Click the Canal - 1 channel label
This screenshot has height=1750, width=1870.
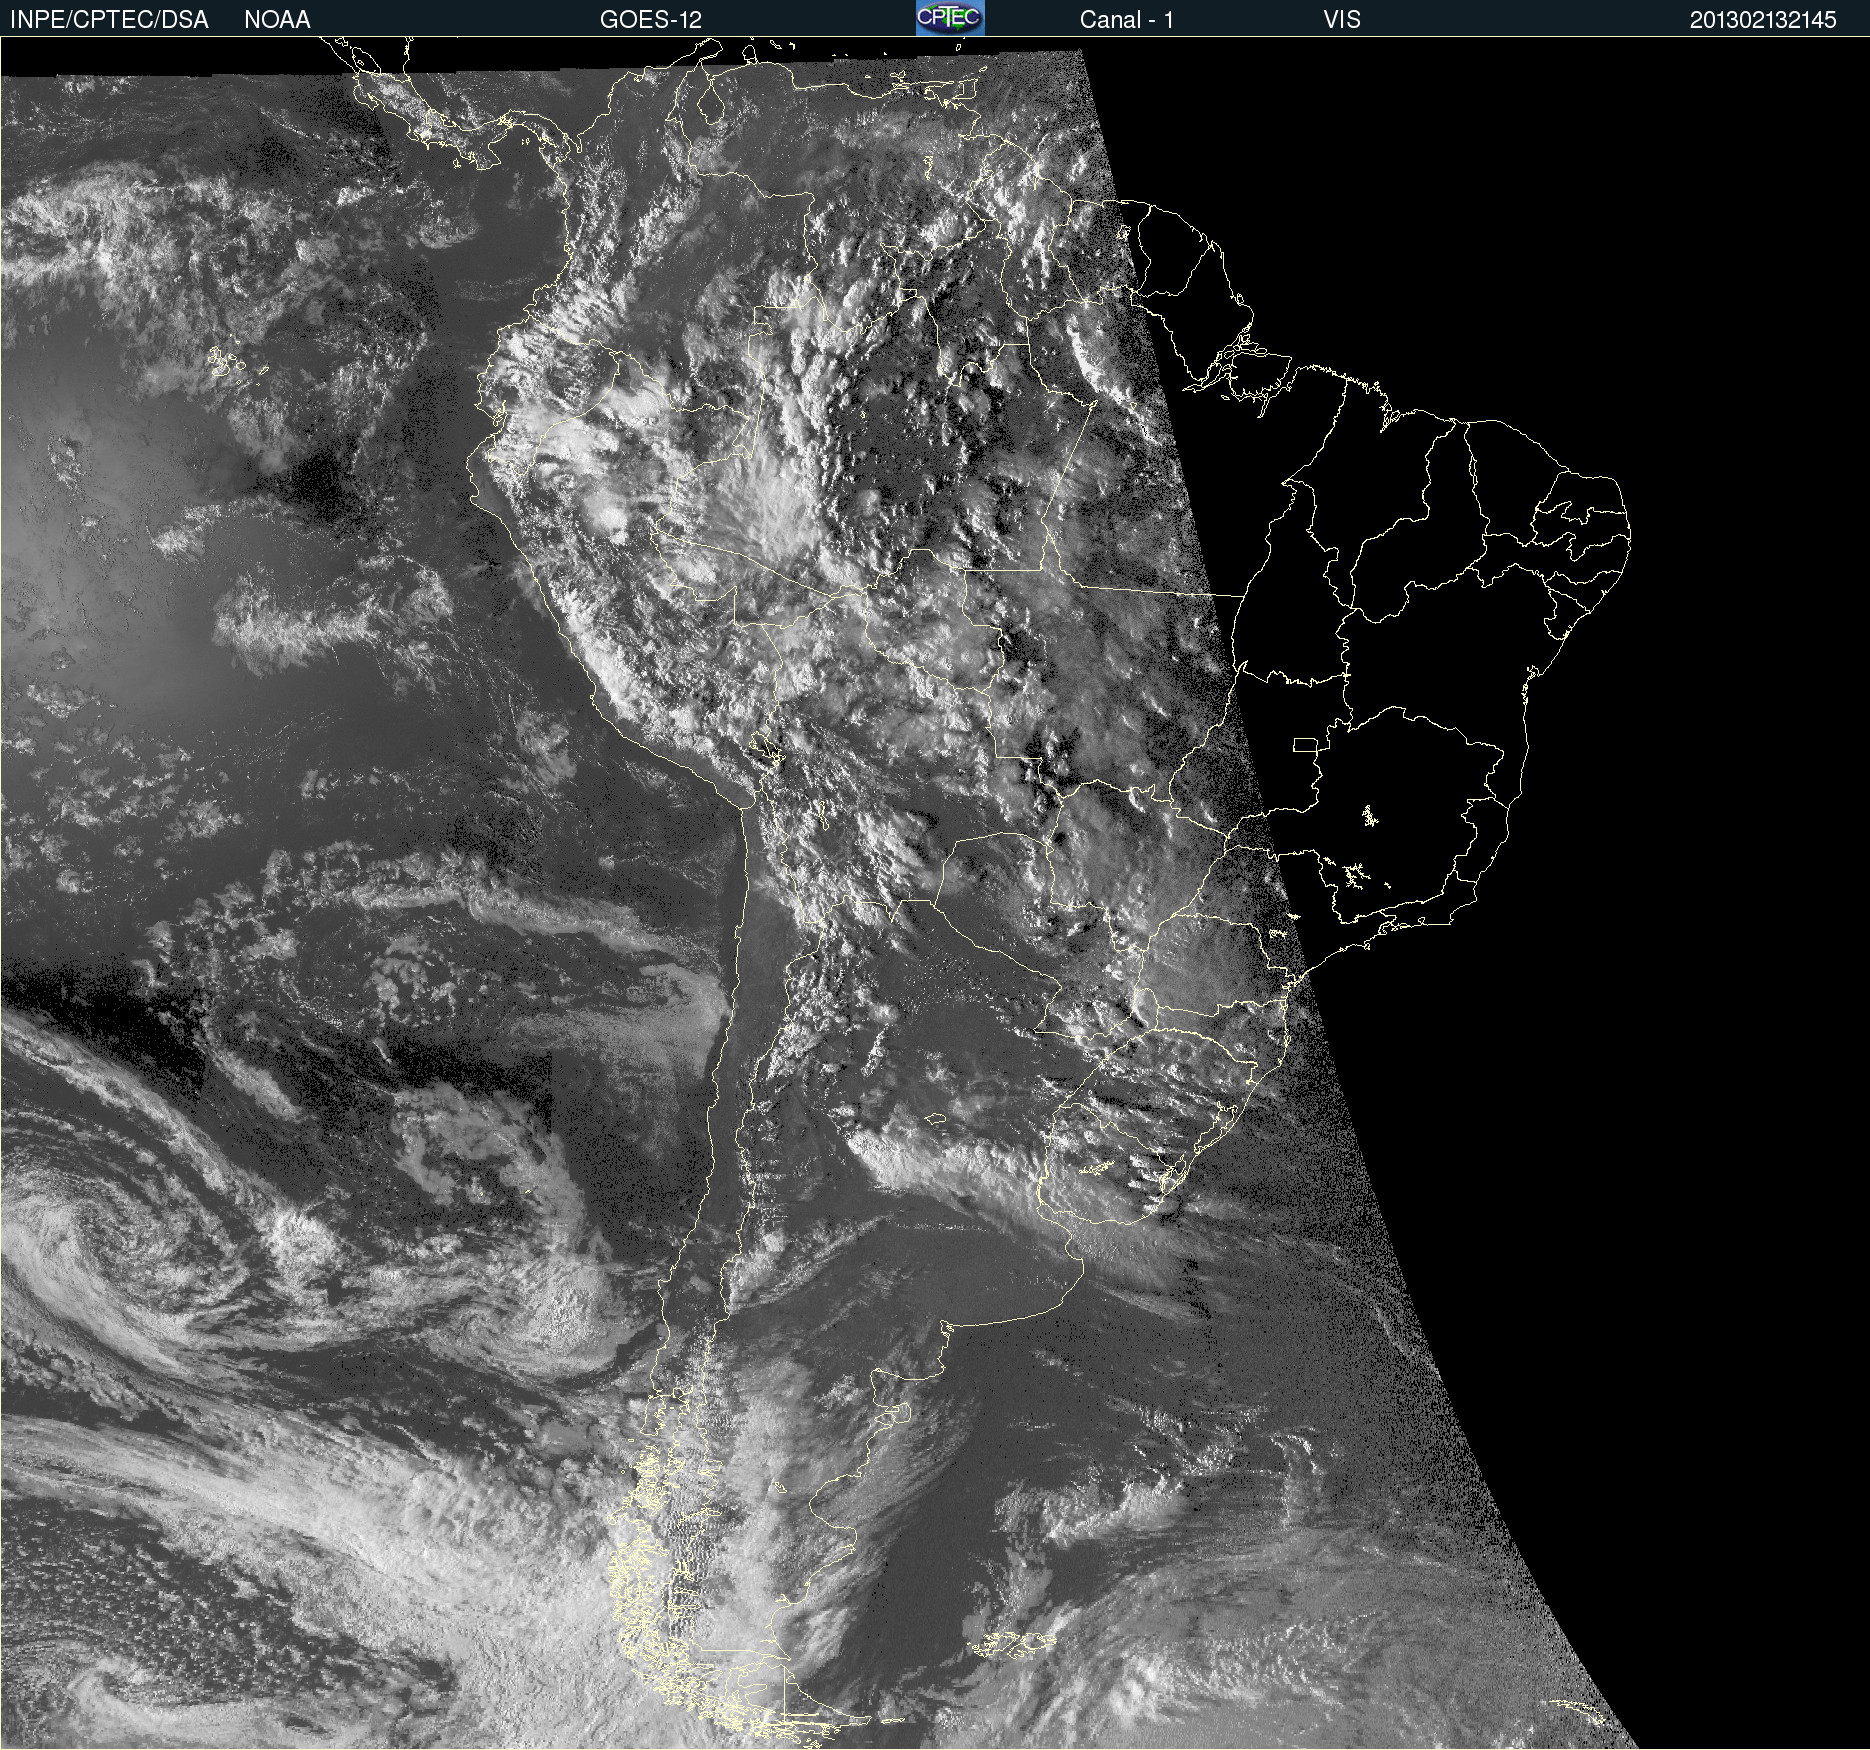[1126, 20]
